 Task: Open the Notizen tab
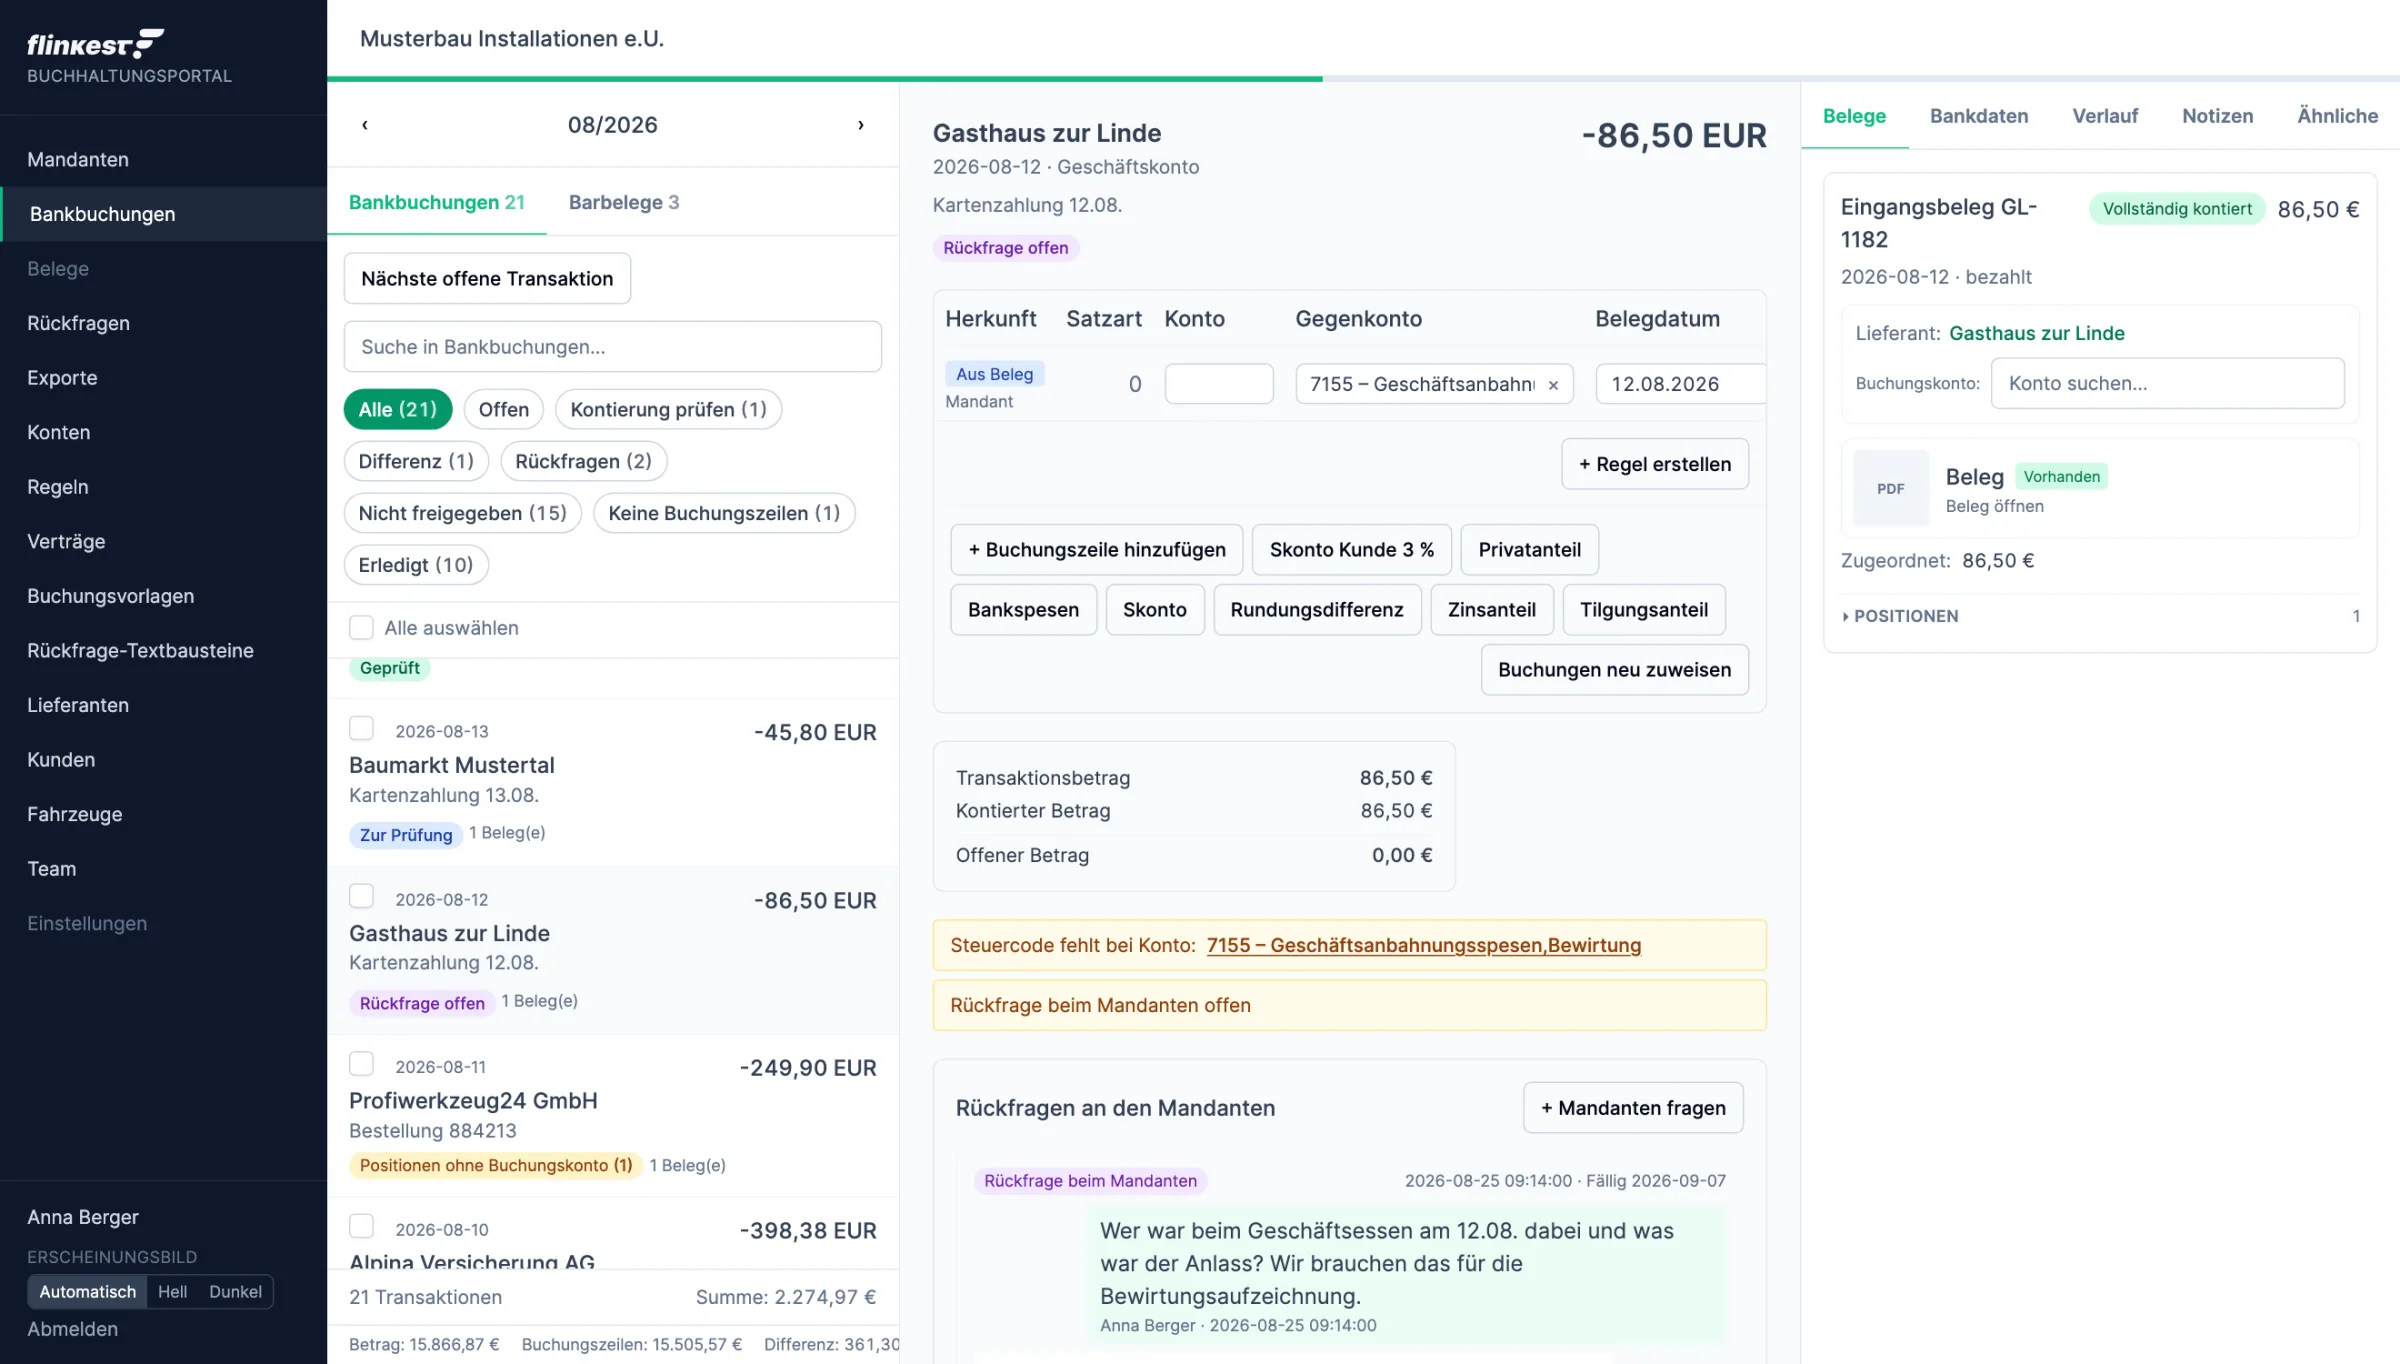tap(2217, 116)
